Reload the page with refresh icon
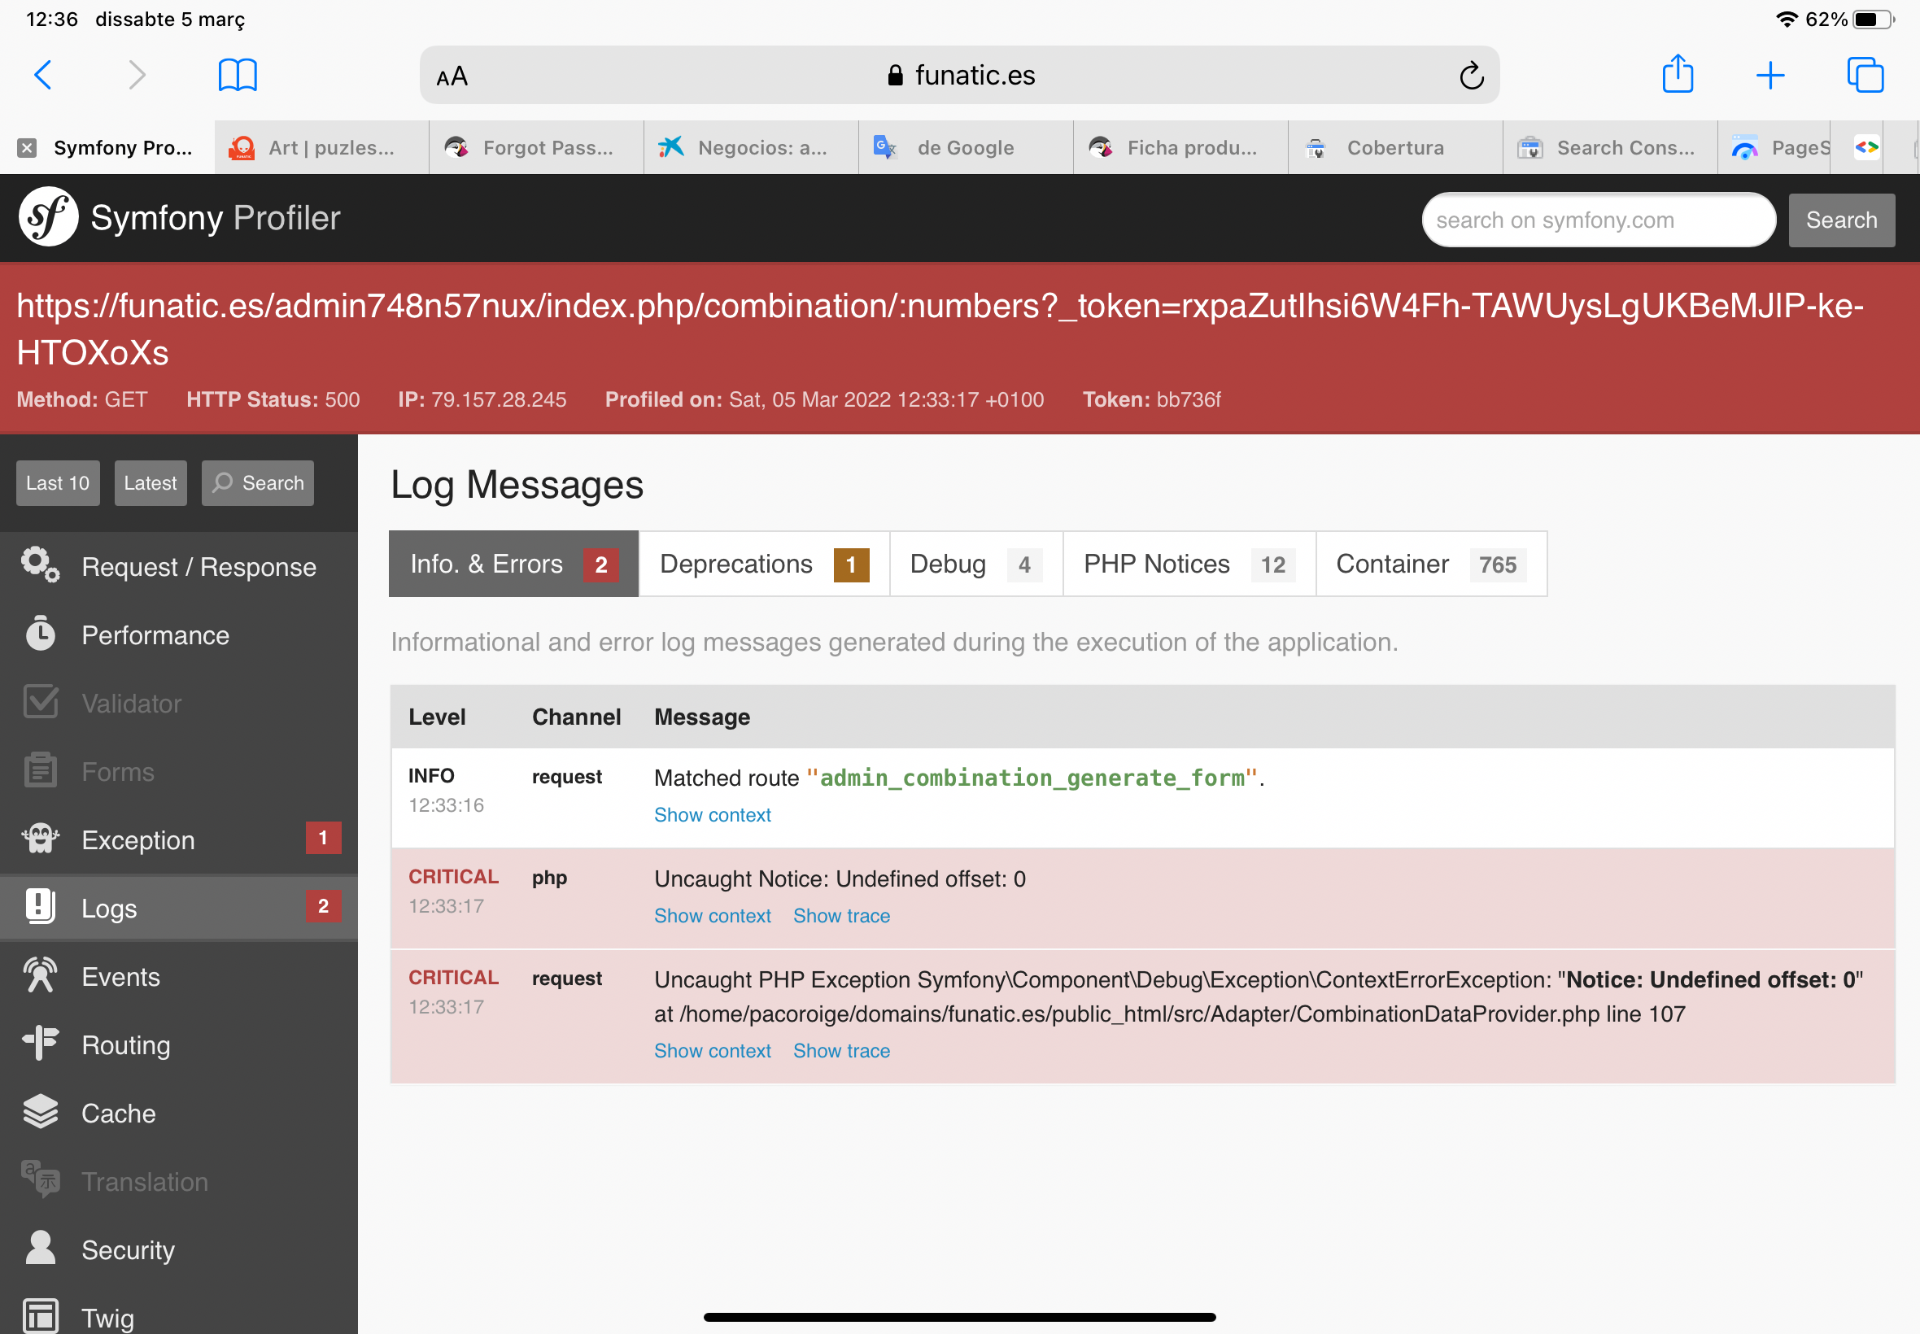Screen dimensions: 1920x1334 (1470, 76)
